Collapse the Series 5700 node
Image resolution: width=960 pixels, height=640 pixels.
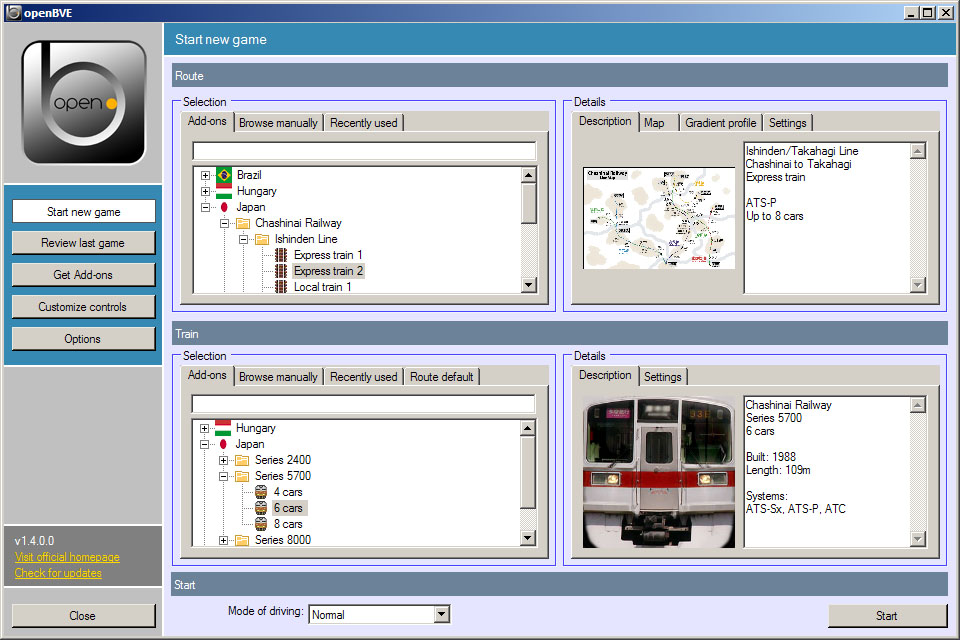(223, 476)
